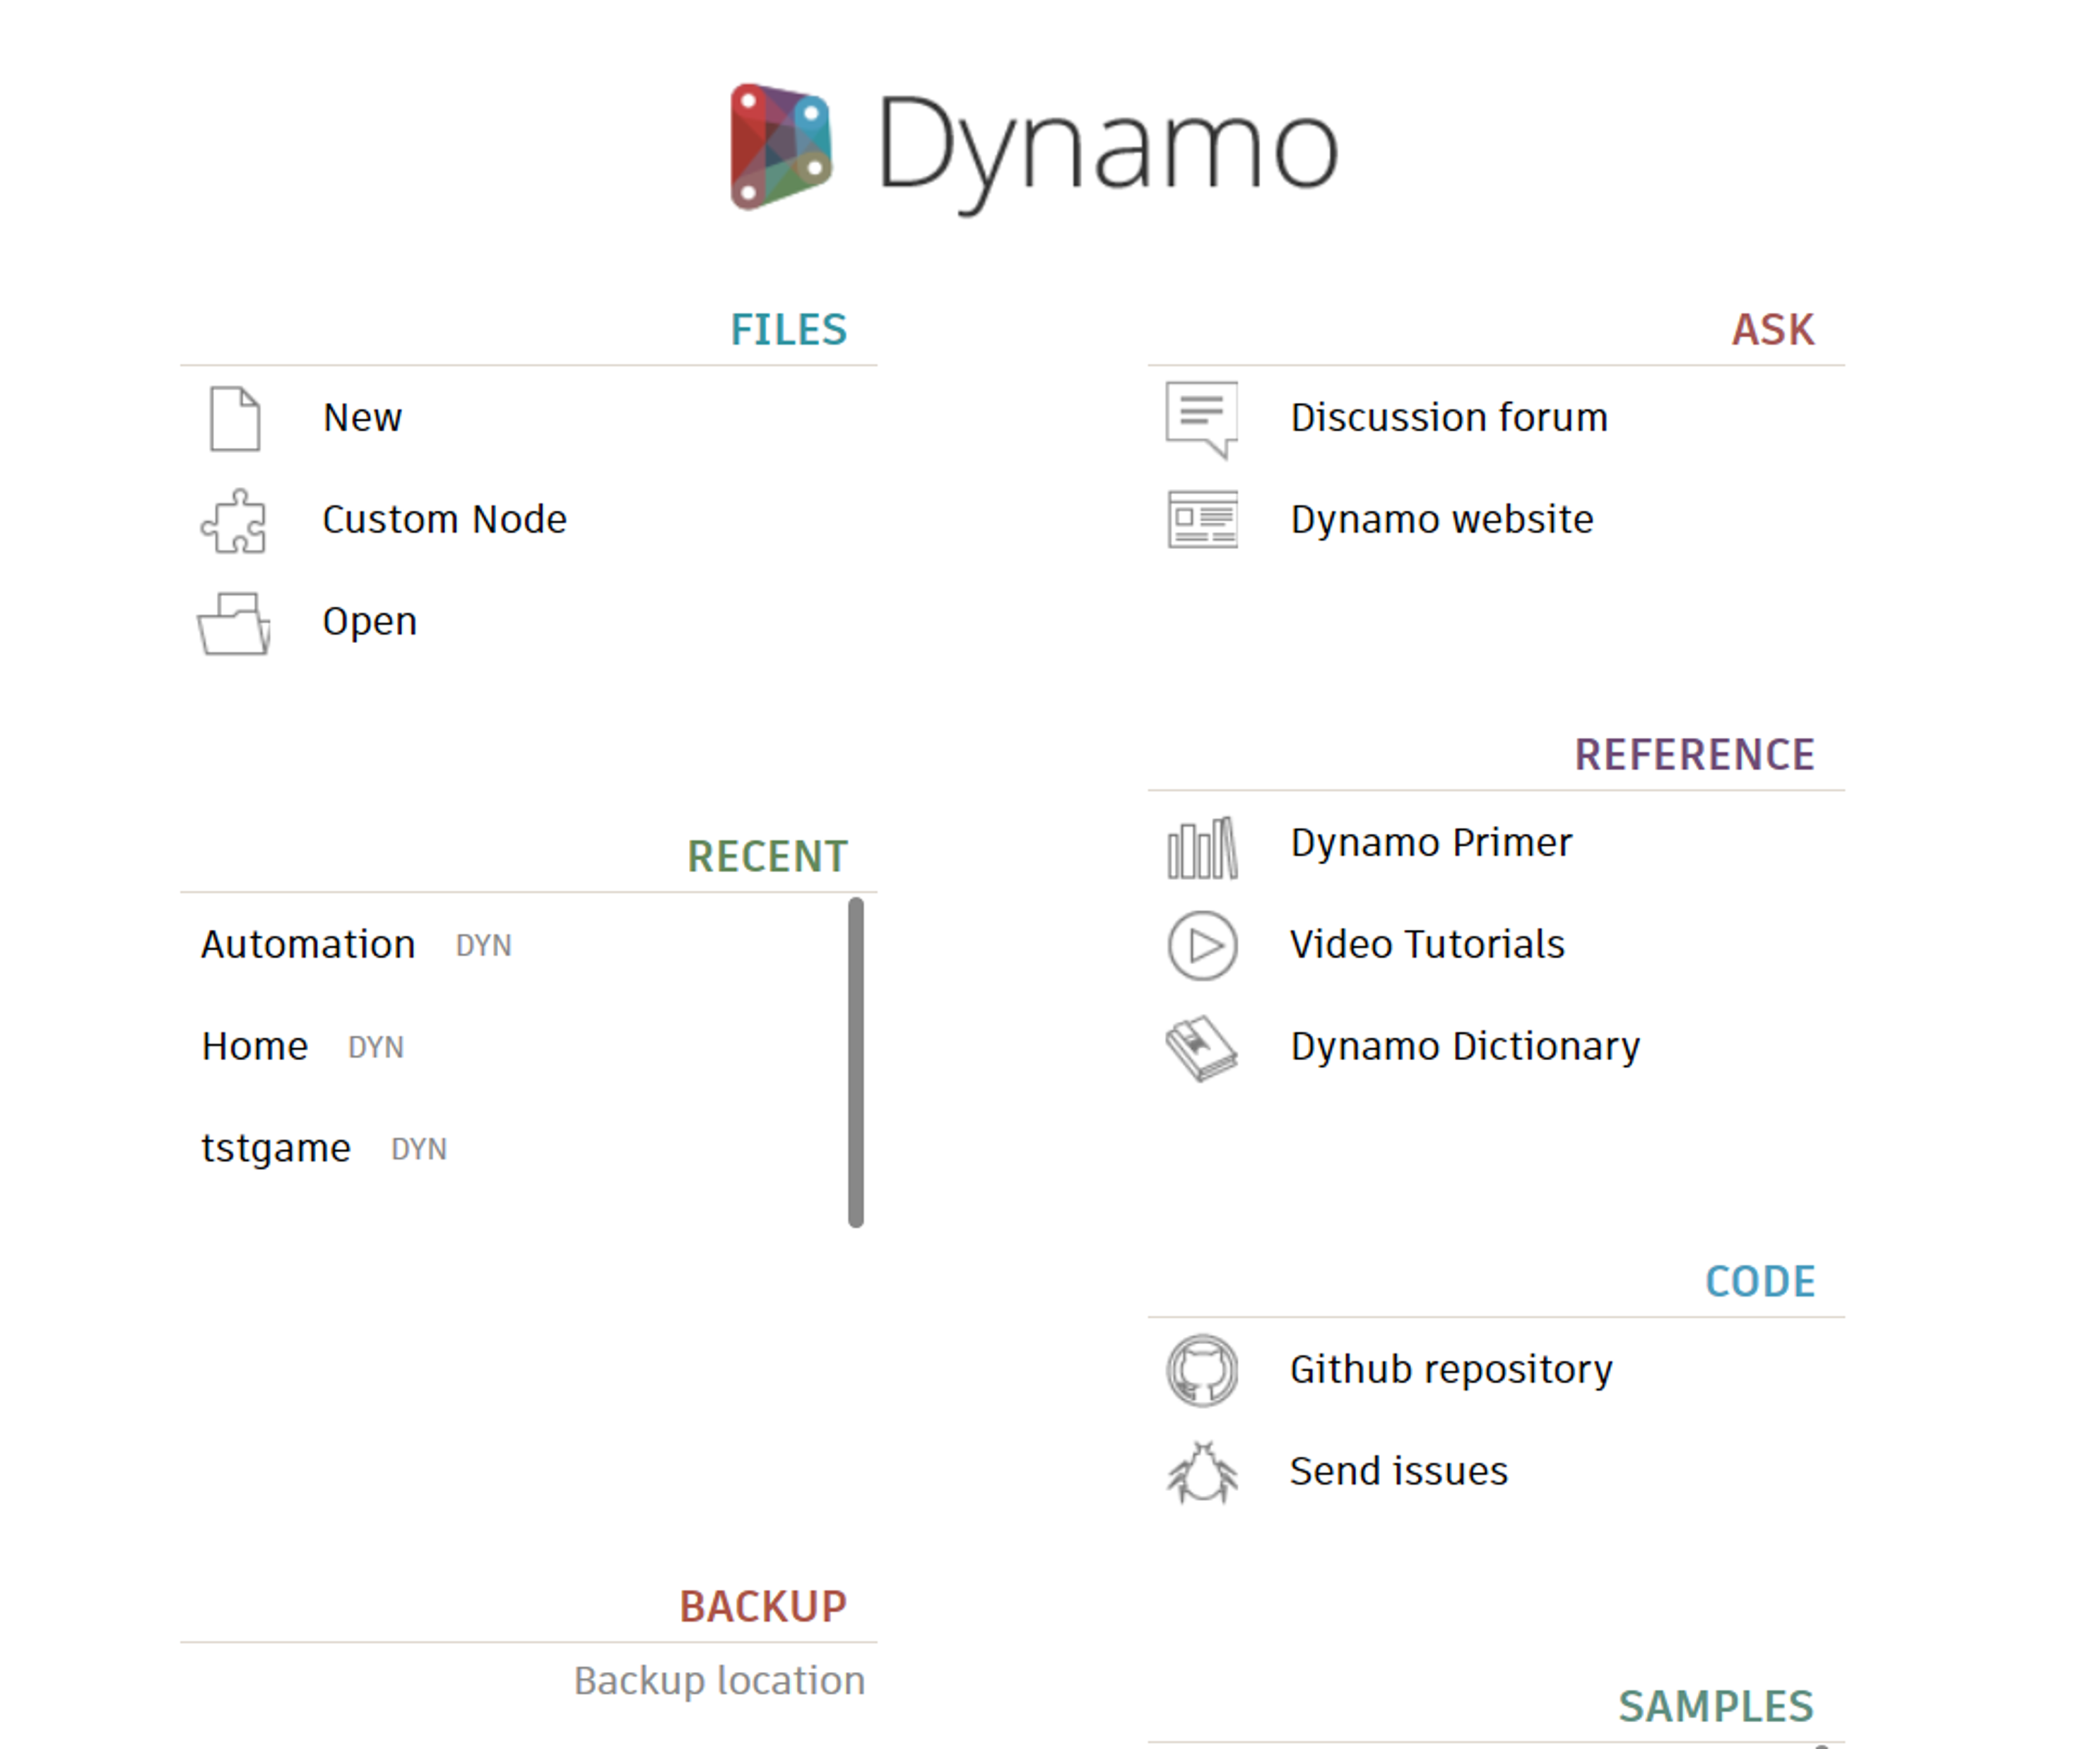Launch Video Tutorials
This screenshot has height=1749, width=2100.
tap(1427, 945)
